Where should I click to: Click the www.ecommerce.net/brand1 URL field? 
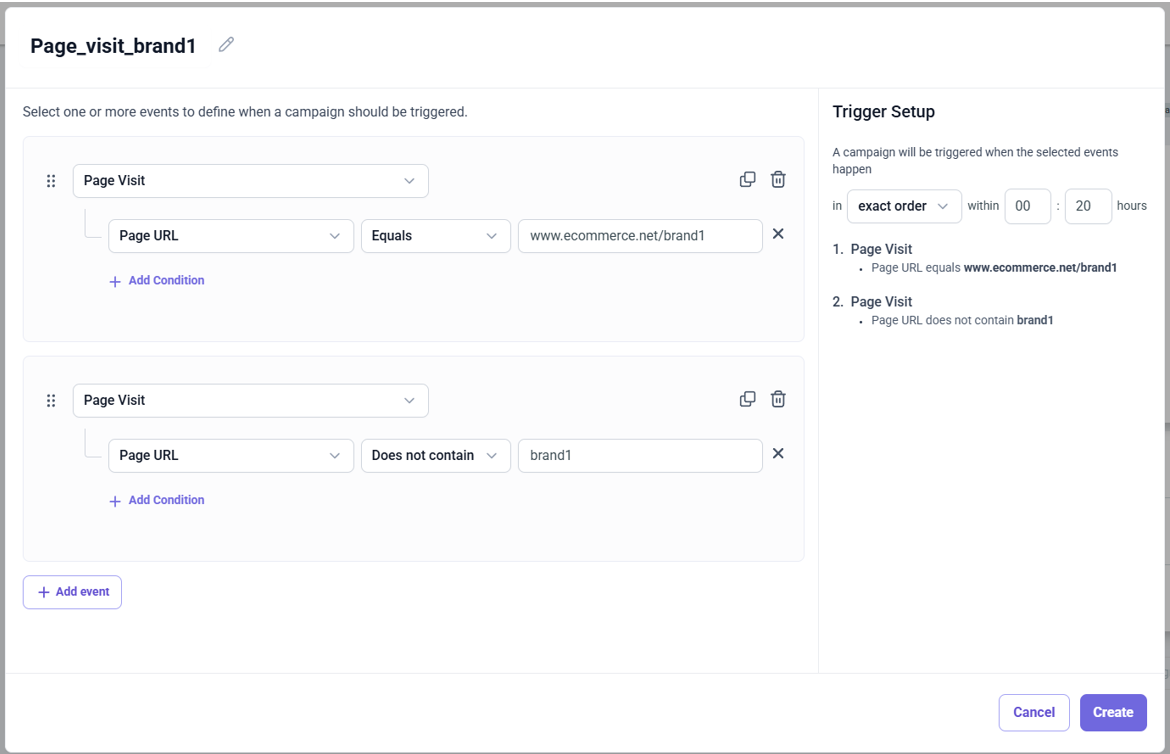(640, 236)
